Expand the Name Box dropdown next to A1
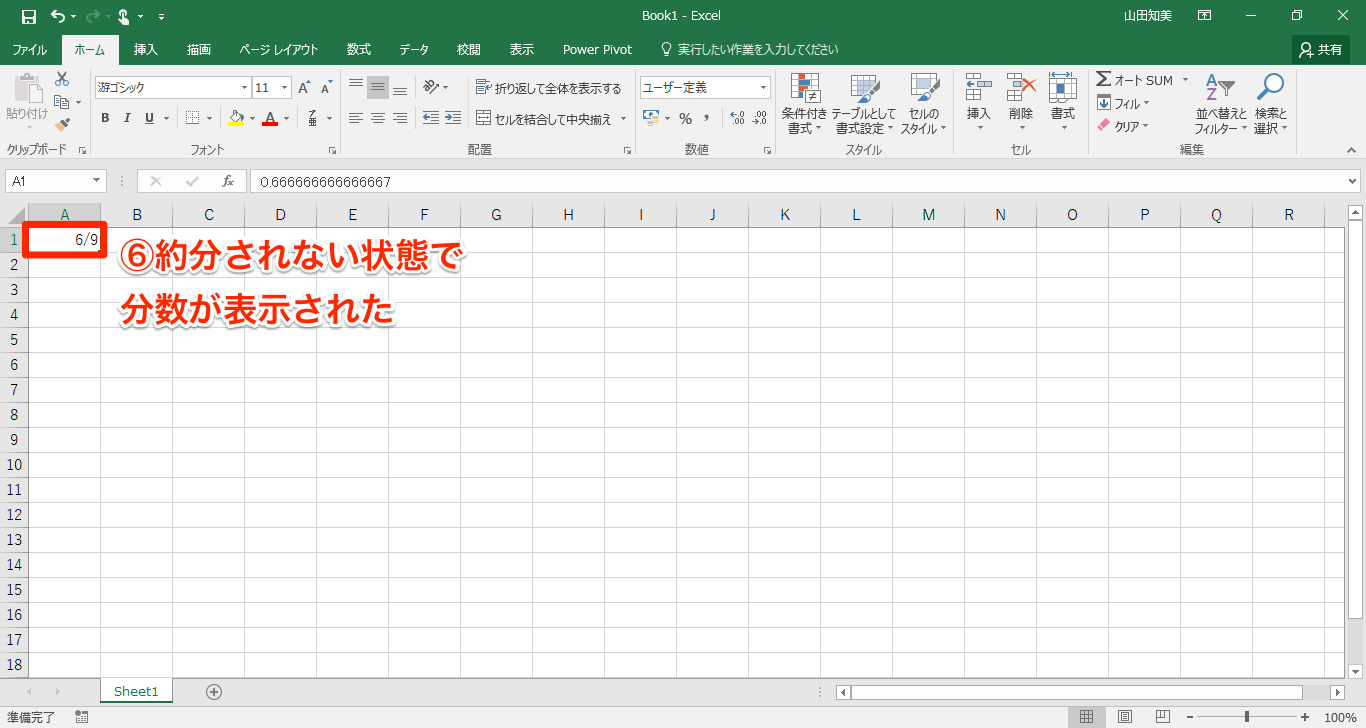Screen dimensions: 1366x728 point(97,181)
